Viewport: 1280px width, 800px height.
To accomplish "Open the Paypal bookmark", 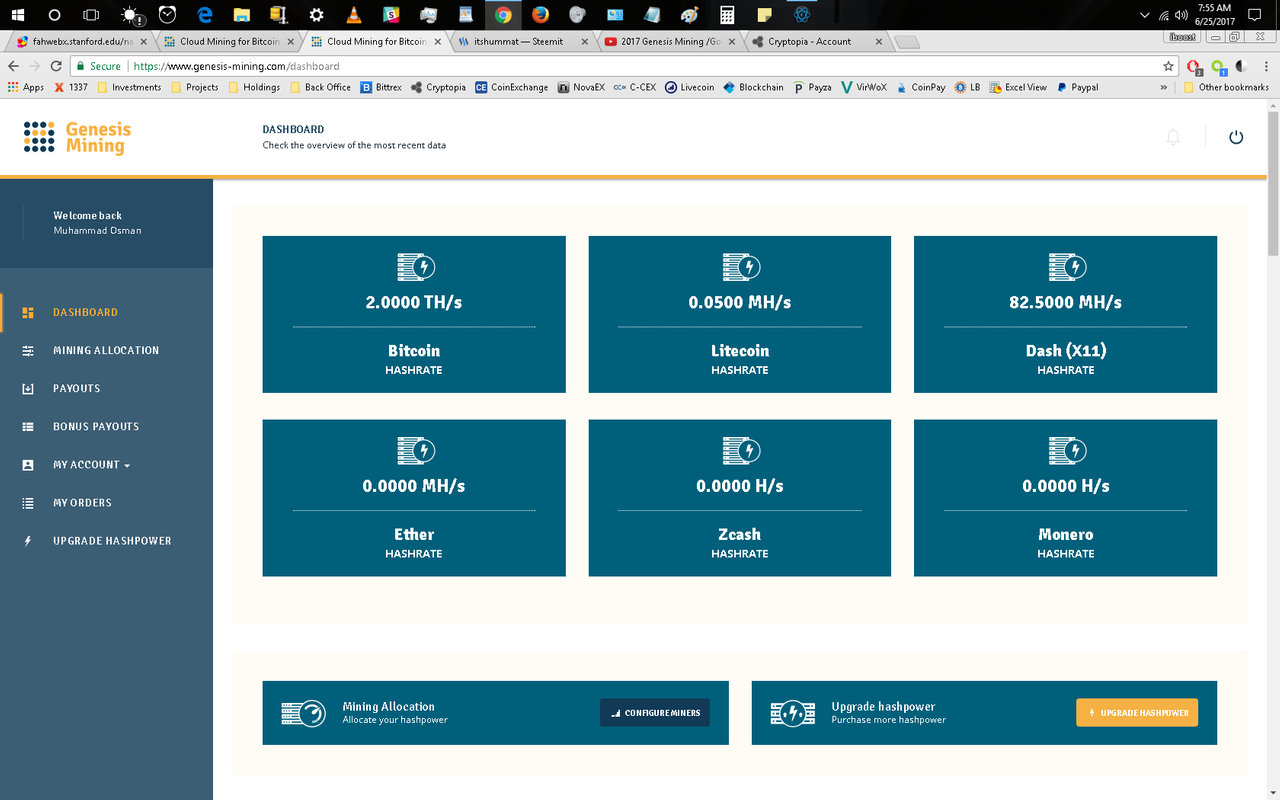I will click(1077, 87).
